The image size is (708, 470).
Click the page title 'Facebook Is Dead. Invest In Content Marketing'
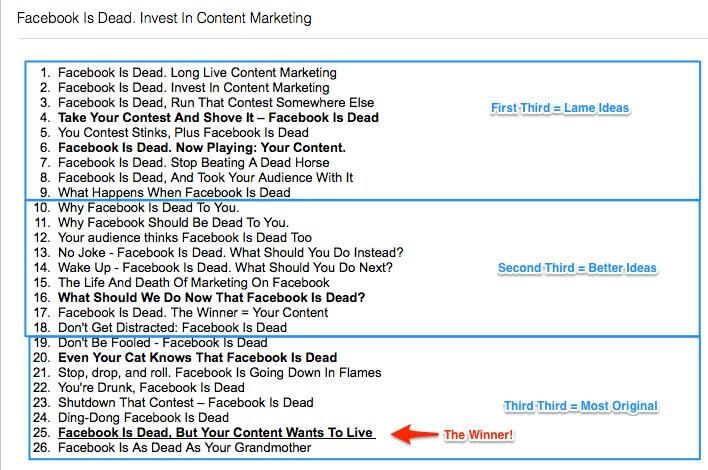coord(164,18)
